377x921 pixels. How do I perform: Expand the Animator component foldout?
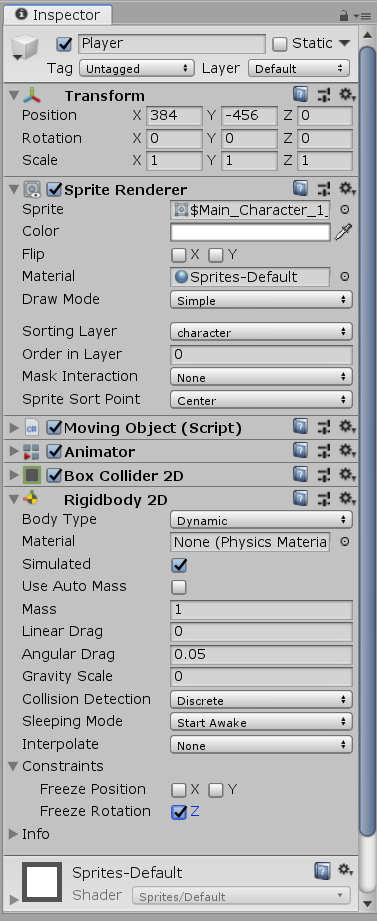[x=14, y=451]
